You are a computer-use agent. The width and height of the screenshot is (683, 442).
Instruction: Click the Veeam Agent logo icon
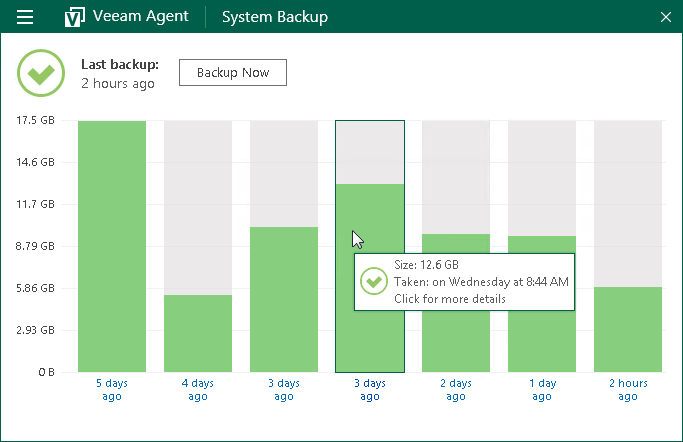tap(74, 17)
